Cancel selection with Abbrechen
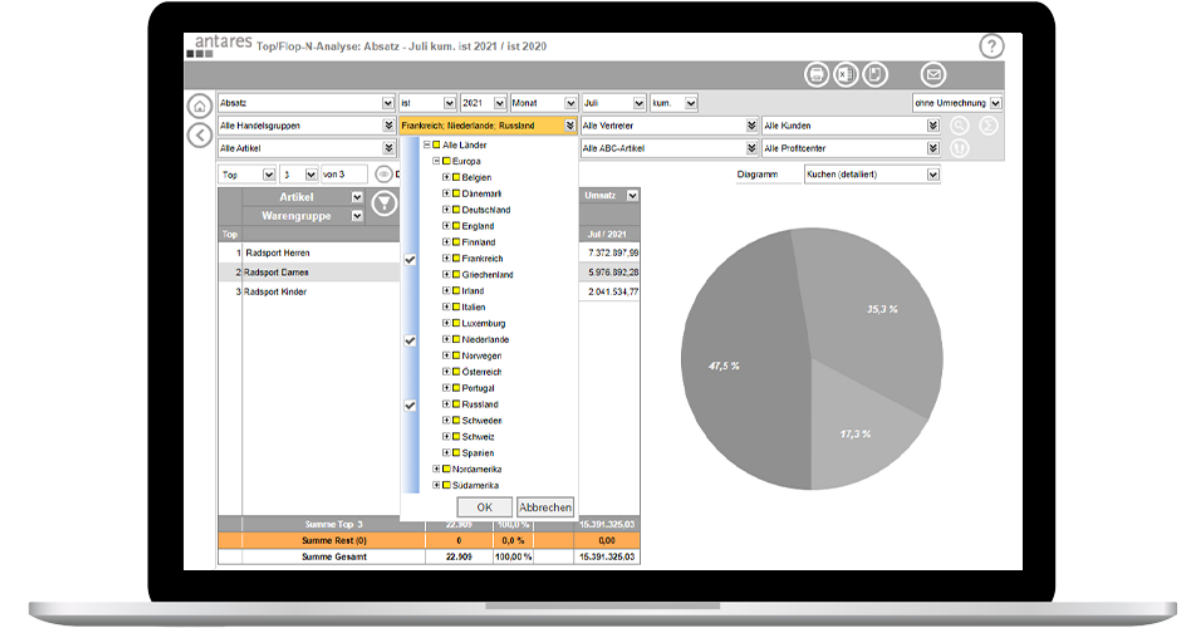Screen dimensions: 1200x628 click(545, 506)
